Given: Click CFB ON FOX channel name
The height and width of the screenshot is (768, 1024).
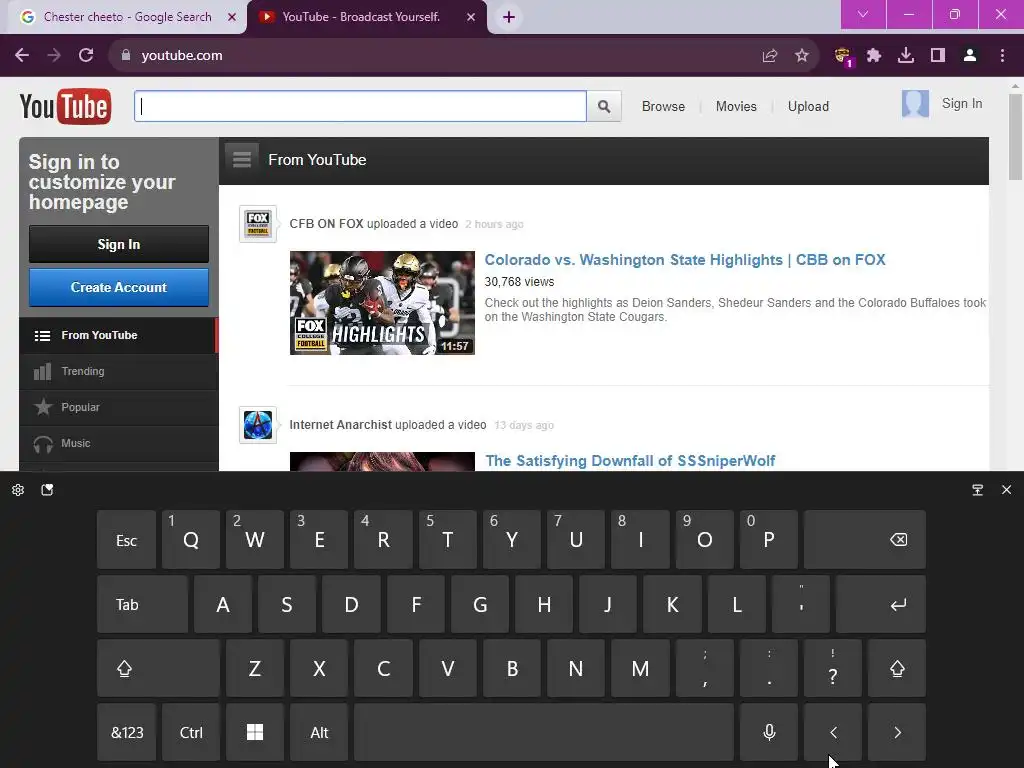Looking at the screenshot, I should pos(327,223).
